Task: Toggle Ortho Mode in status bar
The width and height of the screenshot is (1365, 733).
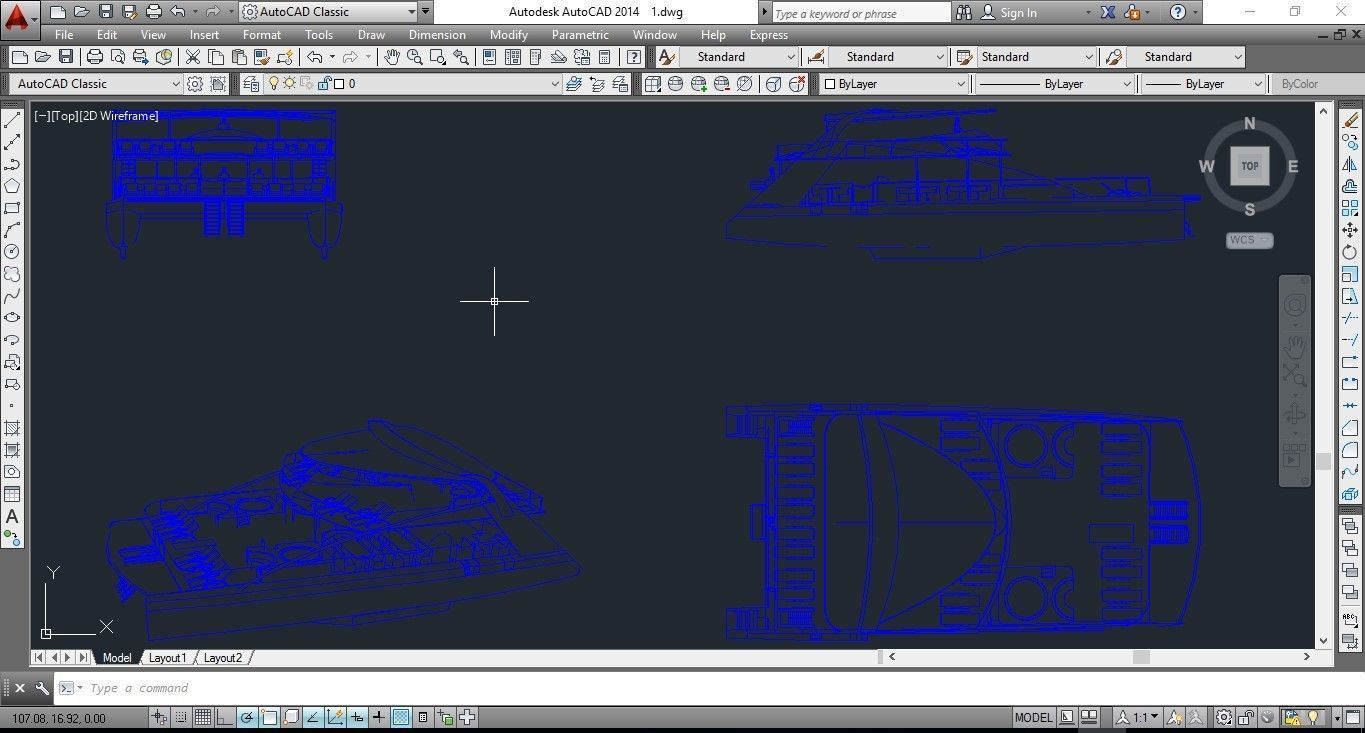Action: point(224,717)
